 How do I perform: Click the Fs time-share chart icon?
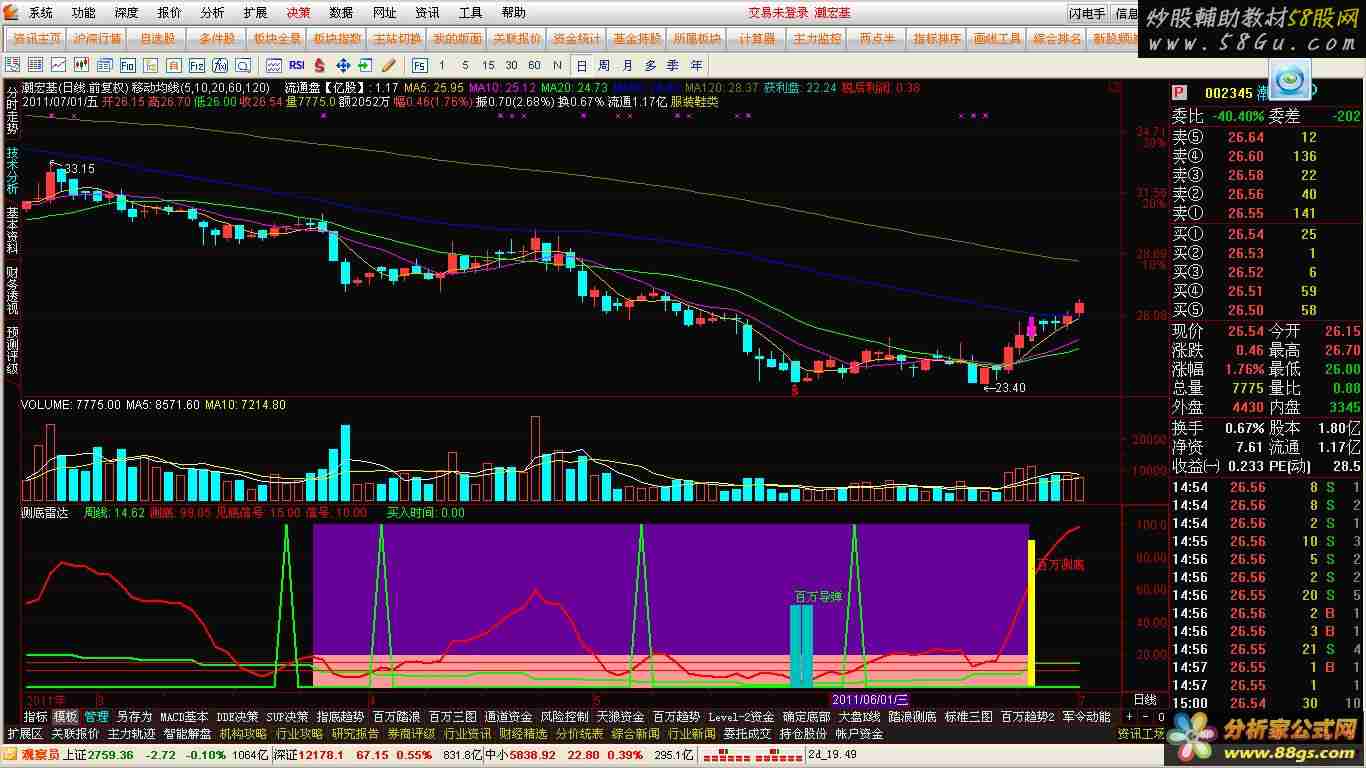click(419, 65)
